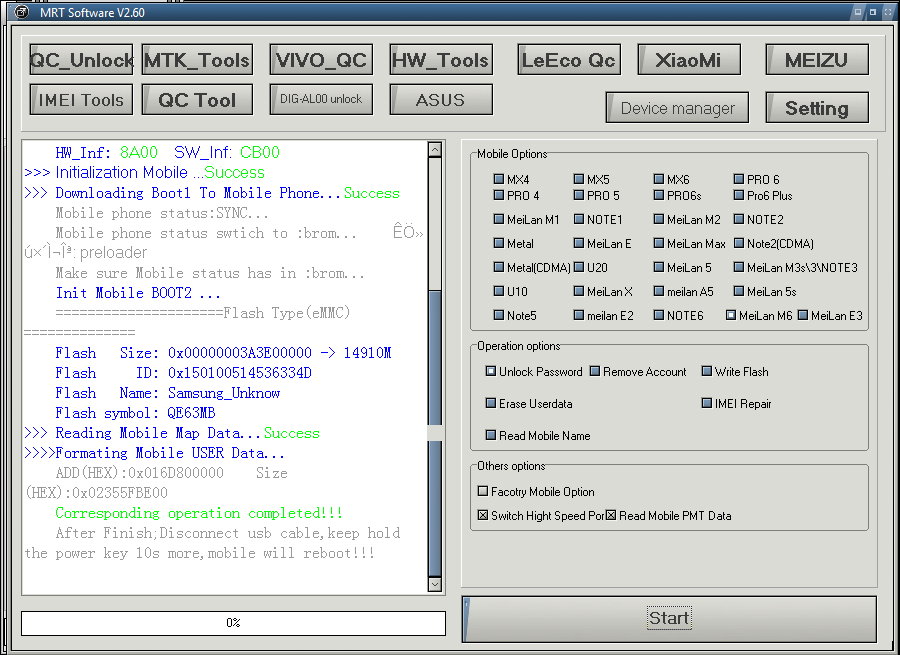Select the MeiLan M1 checkbox

click(x=499, y=219)
